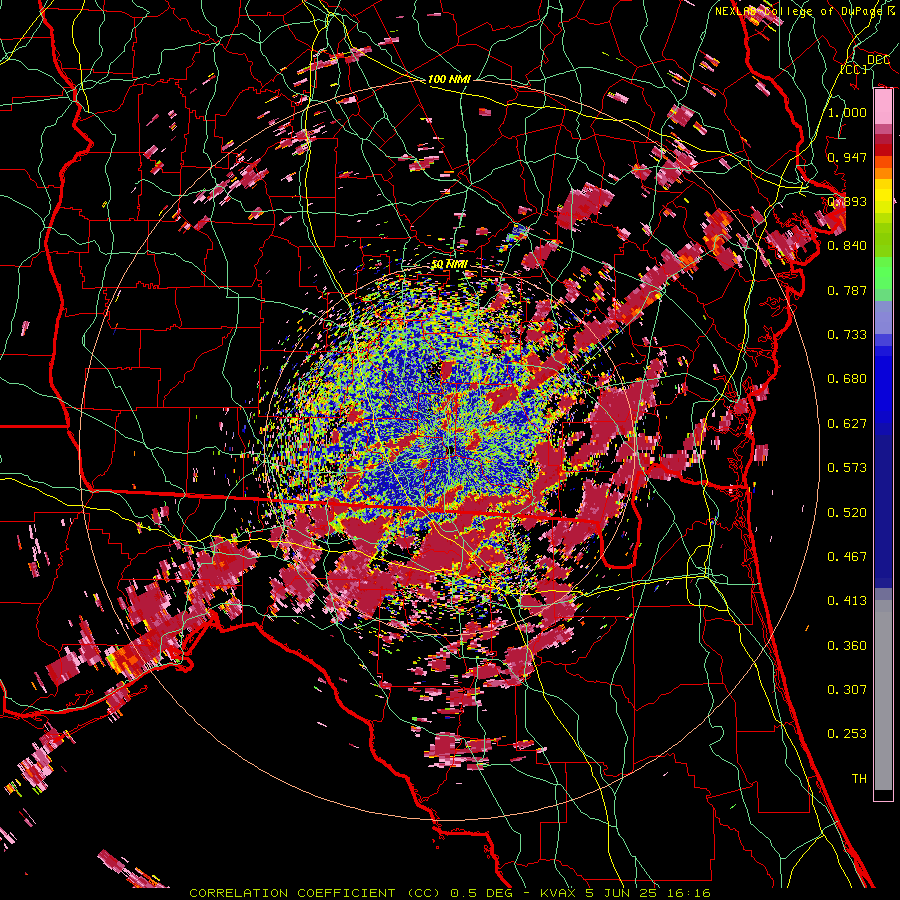Click the 0.893 legend value
The image size is (900, 900).
847,201
